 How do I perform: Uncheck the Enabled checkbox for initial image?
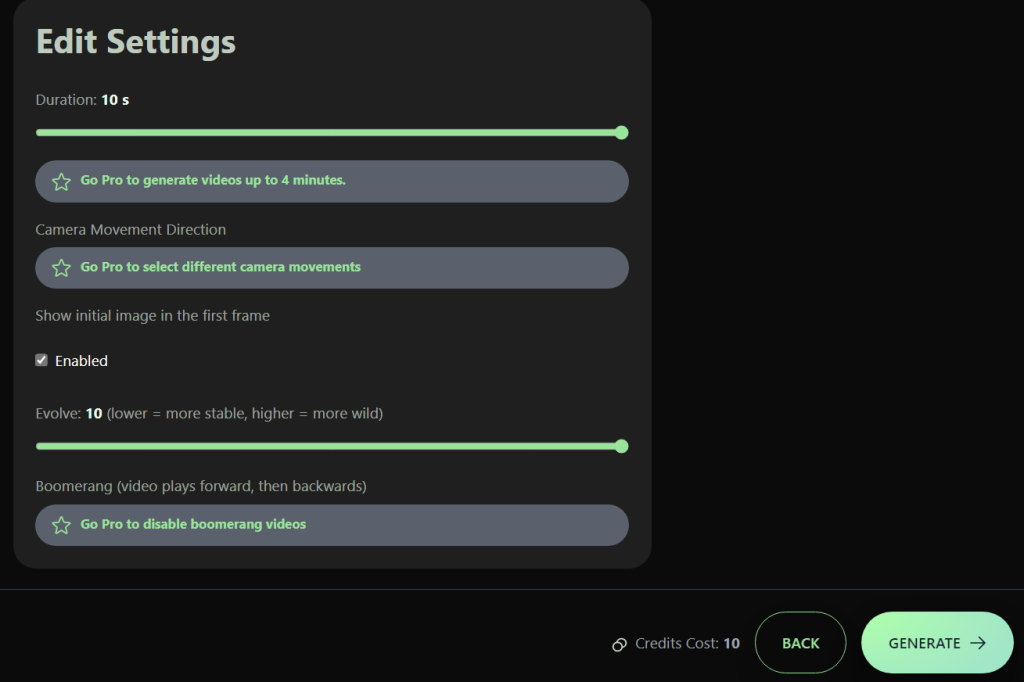[x=42, y=360]
